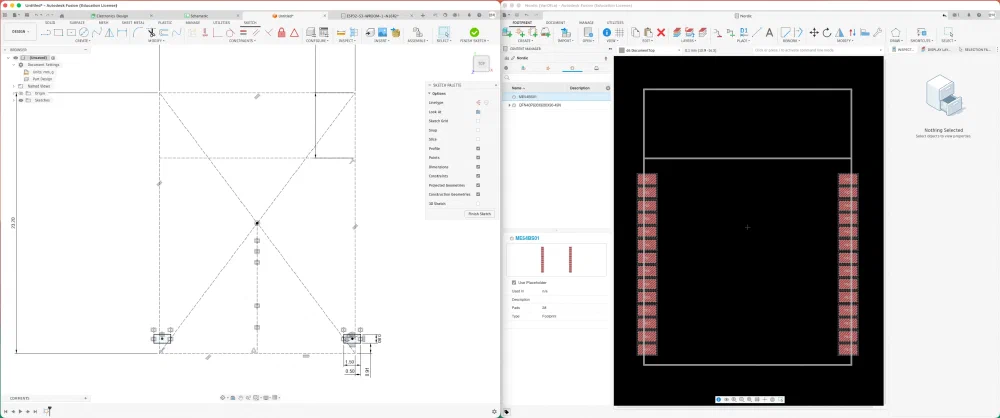Select the Fillet arc tool
This screenshot has height=418, width=1000.
tap(137, 32)
